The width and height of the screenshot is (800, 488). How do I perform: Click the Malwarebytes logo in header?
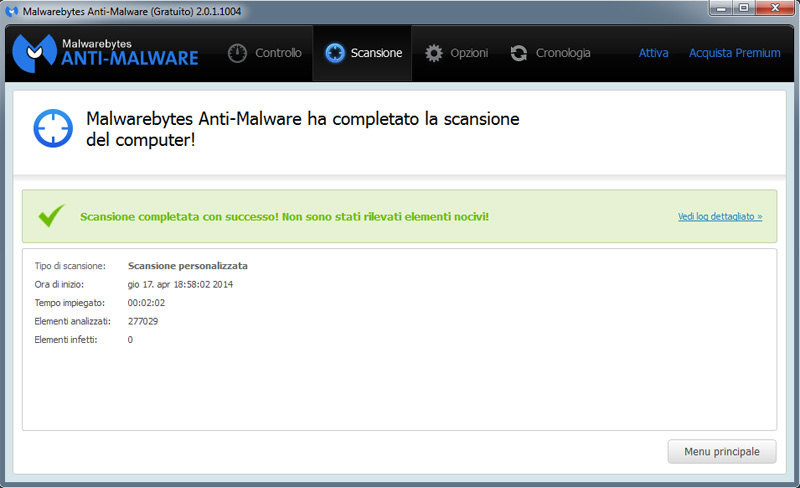coord(34,53)
